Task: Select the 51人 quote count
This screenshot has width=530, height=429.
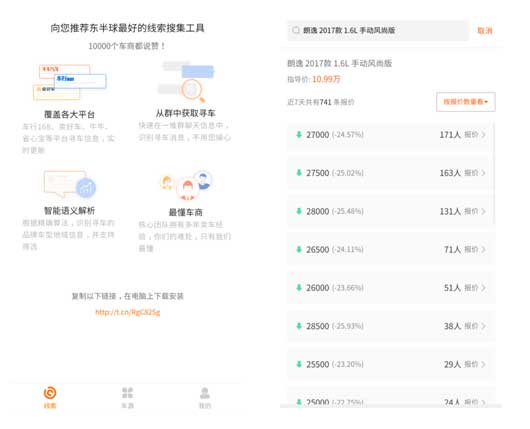Action: (453, 288)
